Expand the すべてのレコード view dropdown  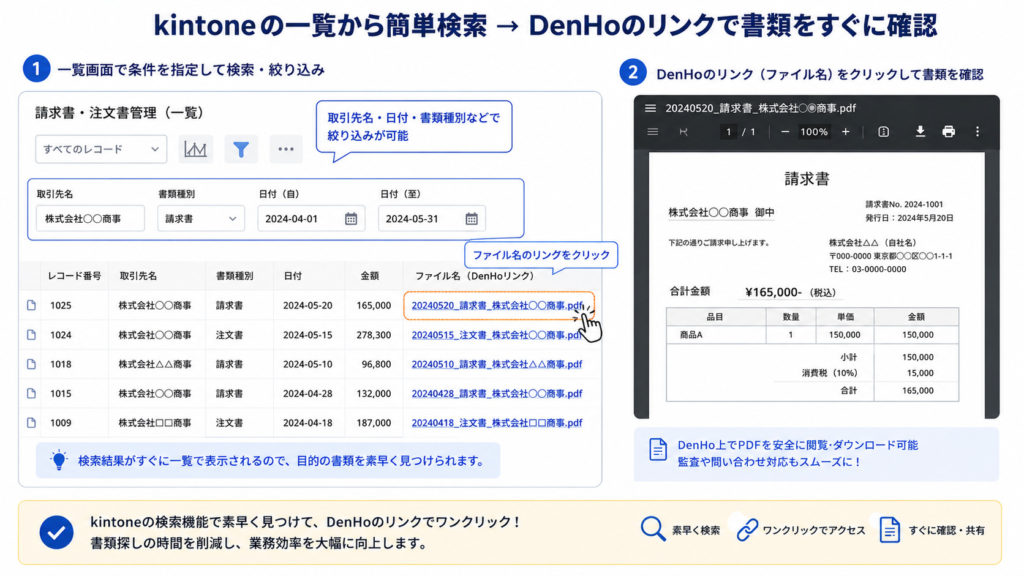click(x=101, y=149)
